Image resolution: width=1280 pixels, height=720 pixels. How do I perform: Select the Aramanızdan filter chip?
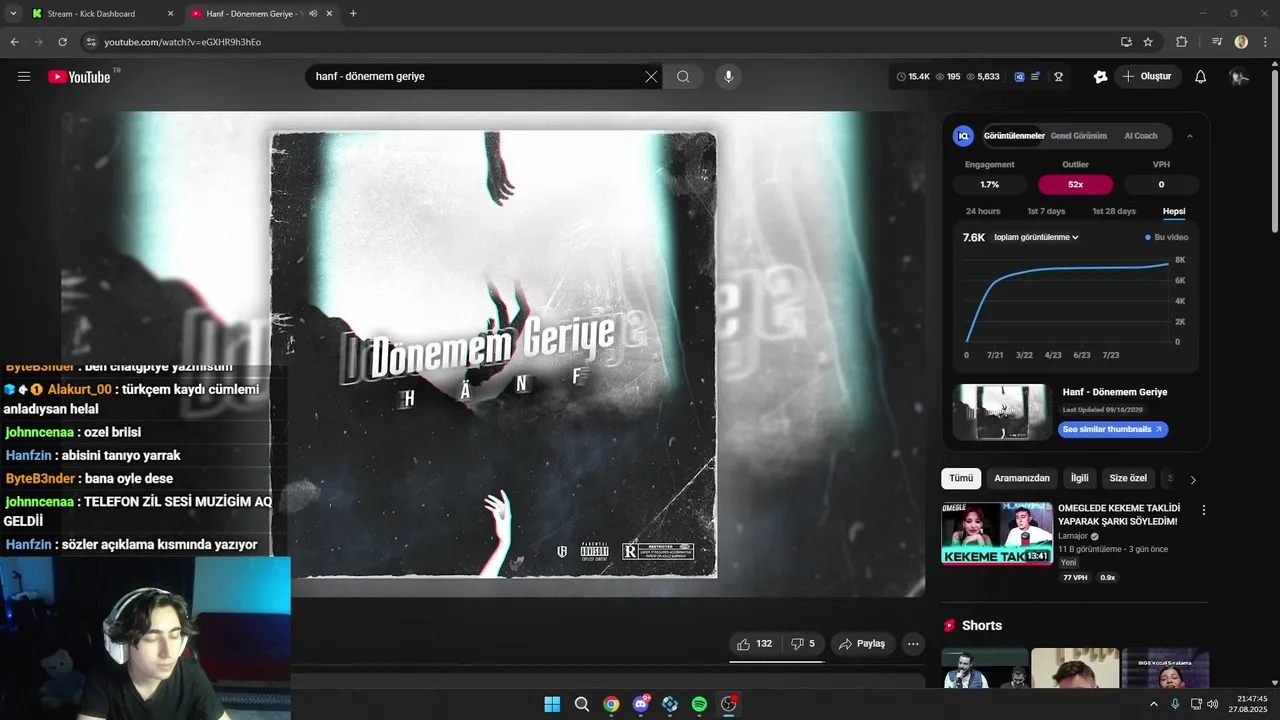pos(1022,479)
